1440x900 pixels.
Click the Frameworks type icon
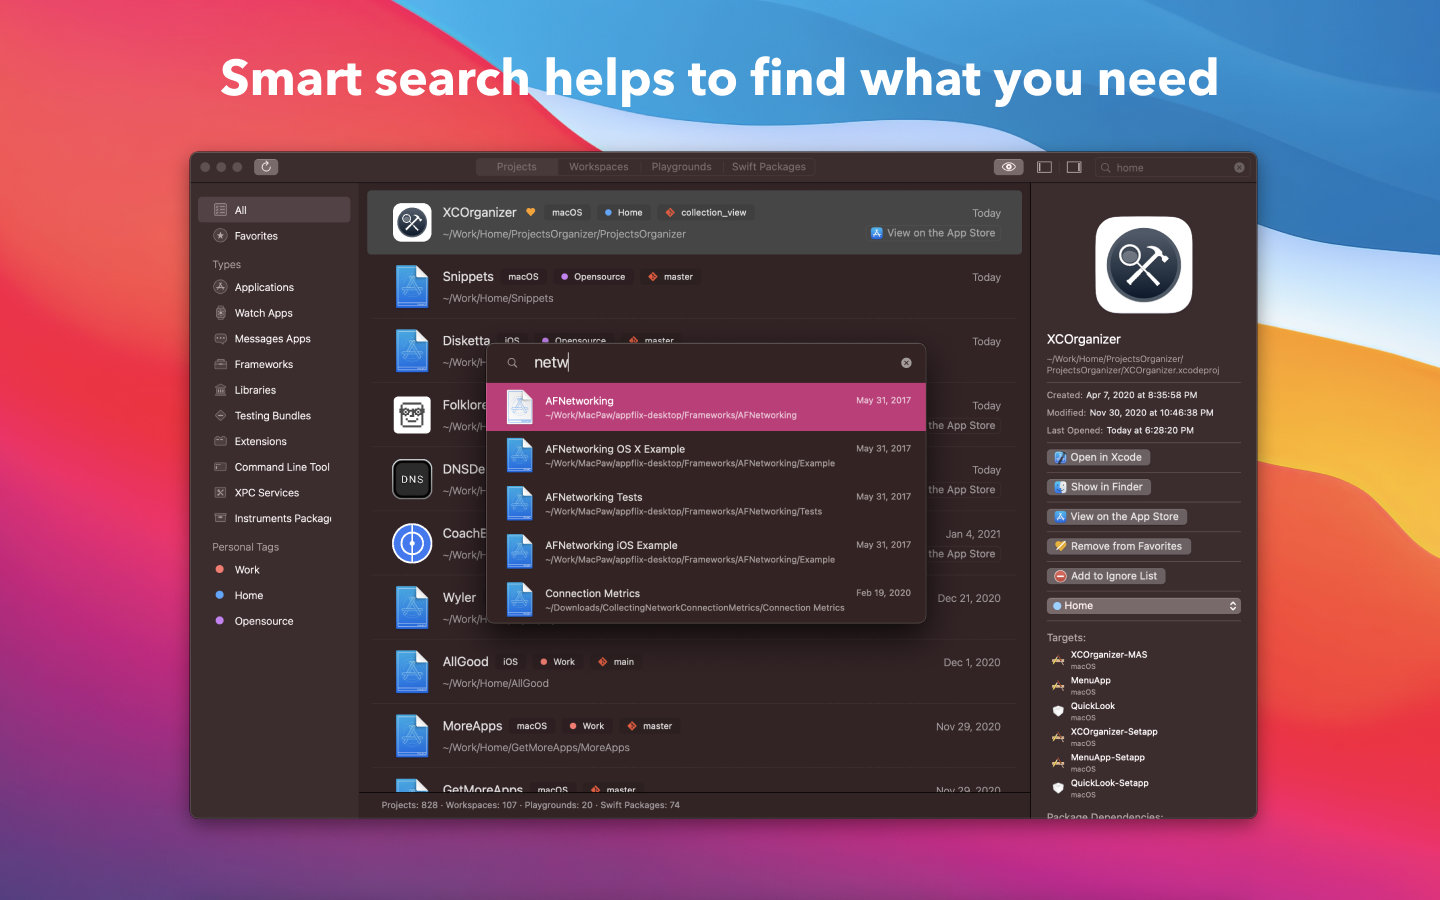click(221, 364)
